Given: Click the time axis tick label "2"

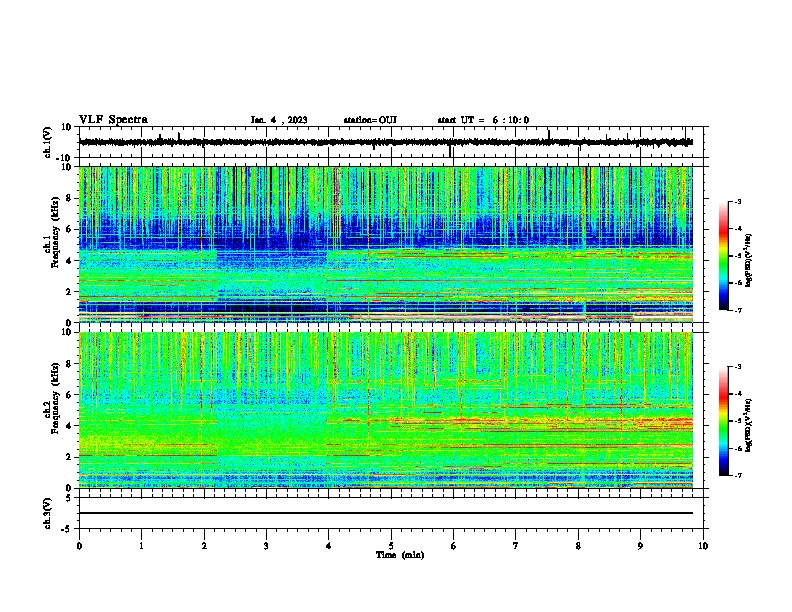Looking at the screenshot, I should (x=204, y=546).
